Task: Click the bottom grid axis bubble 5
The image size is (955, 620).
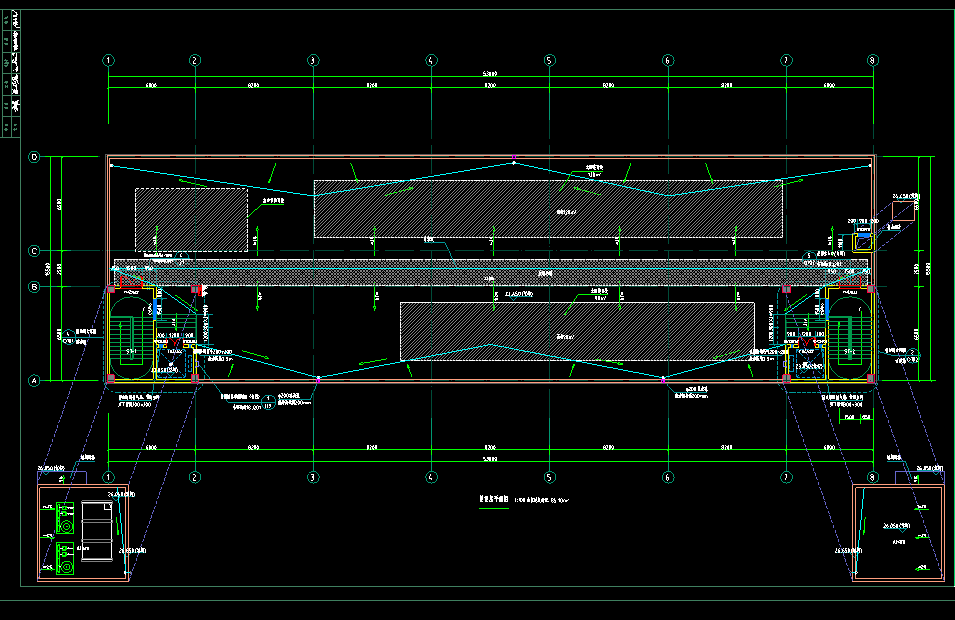Action: pos(549,477)
